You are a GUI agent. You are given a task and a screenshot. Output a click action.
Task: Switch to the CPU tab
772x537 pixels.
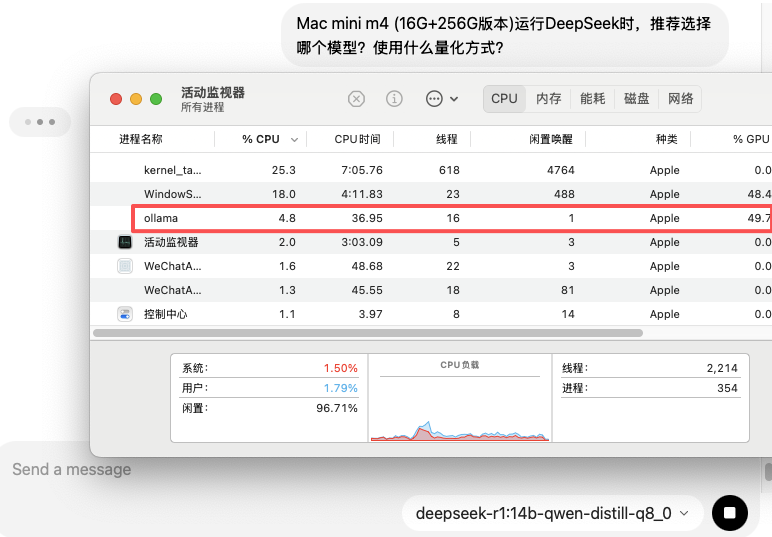(504, 99)
